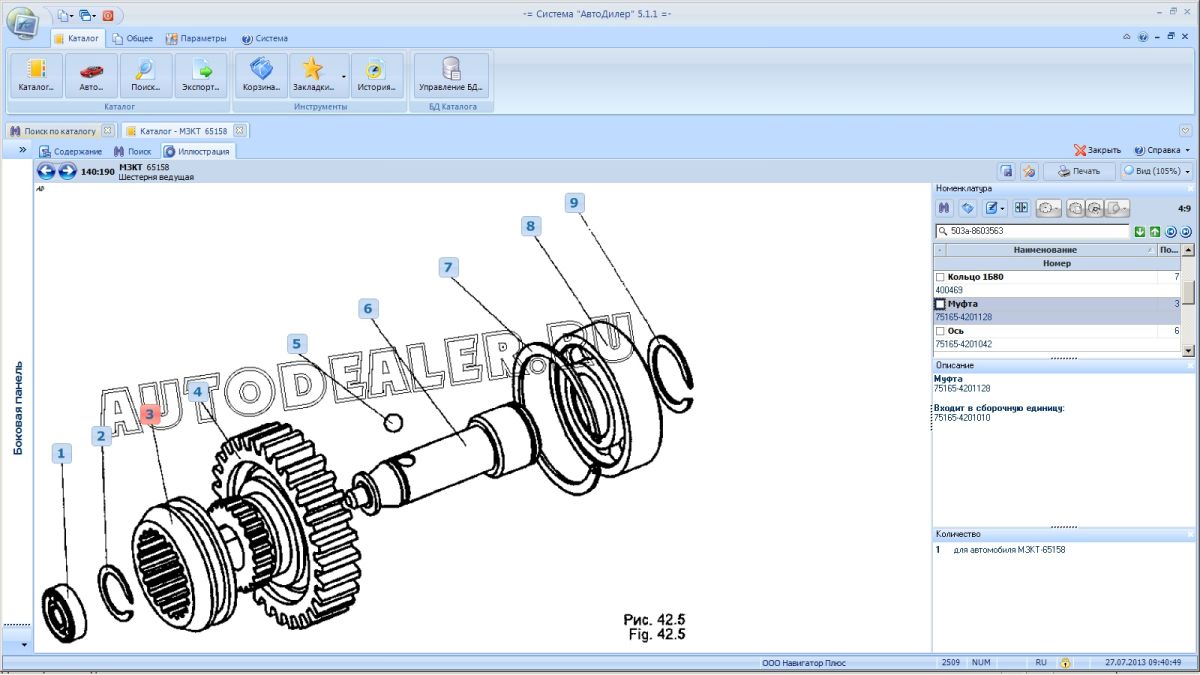The image size is (1200, 675).
Task: Select callout number 7 on the illustration
Action: 449,267
